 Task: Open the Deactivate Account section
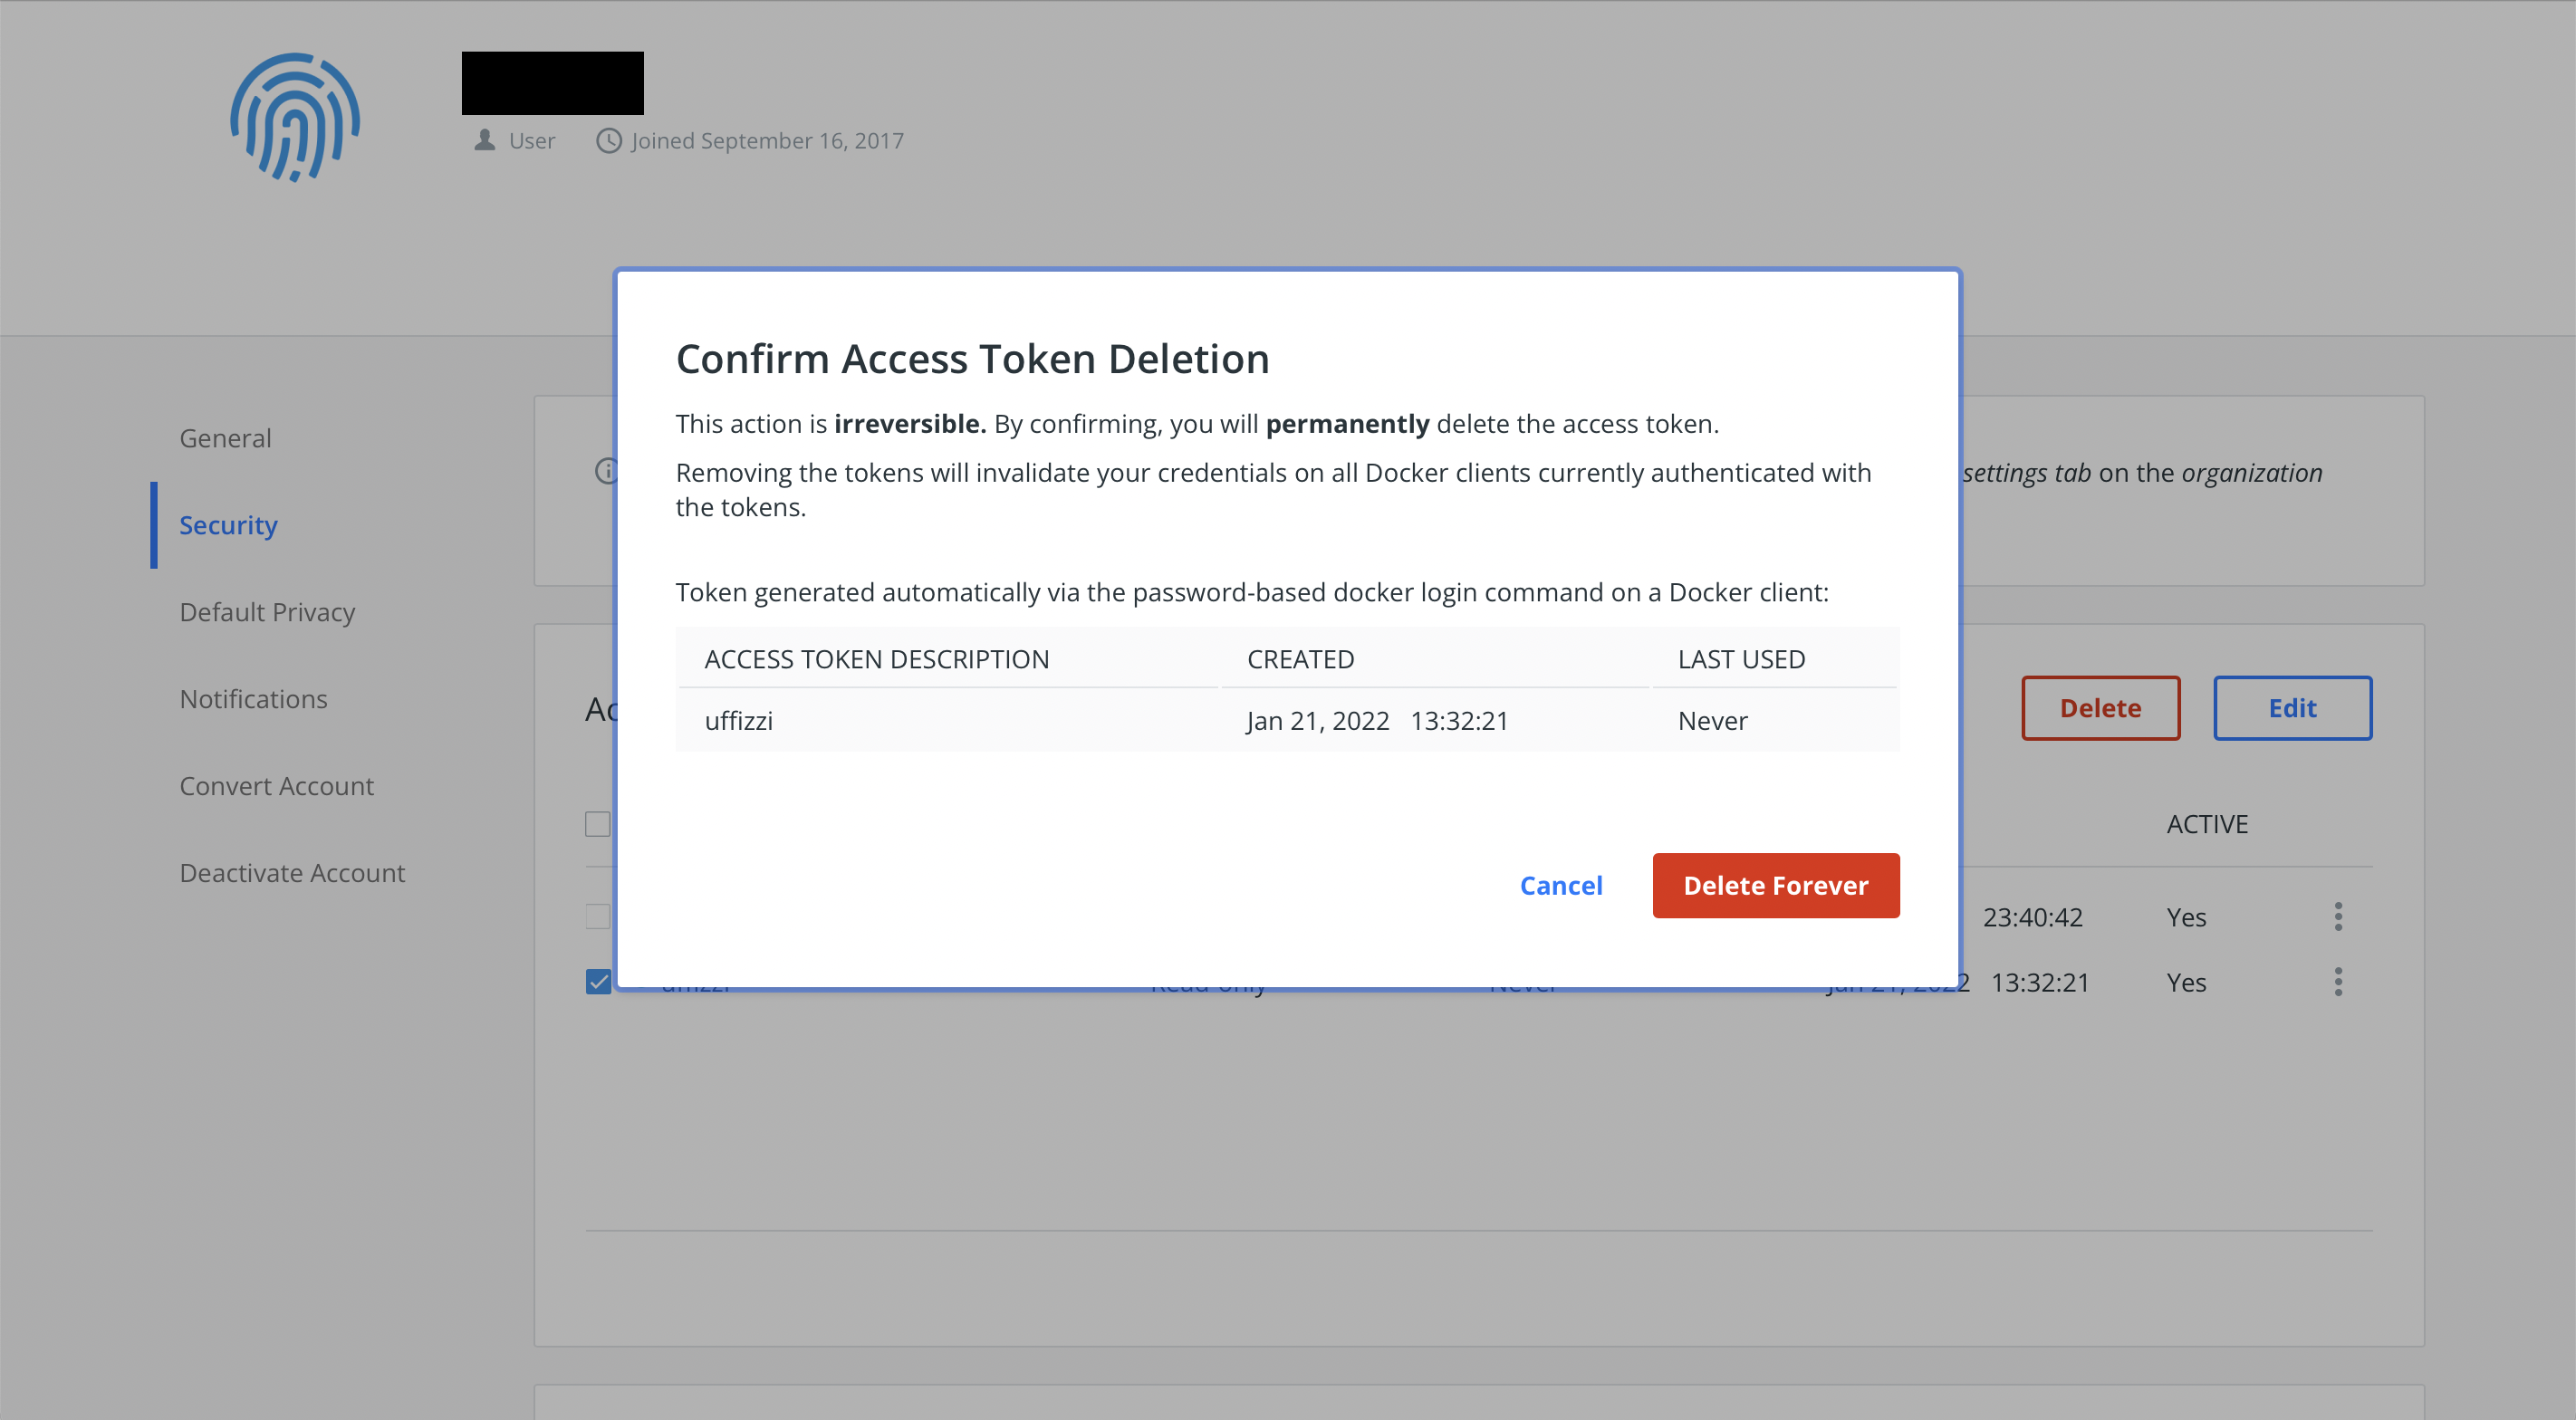pyautogui.click(x=292, y=873)
